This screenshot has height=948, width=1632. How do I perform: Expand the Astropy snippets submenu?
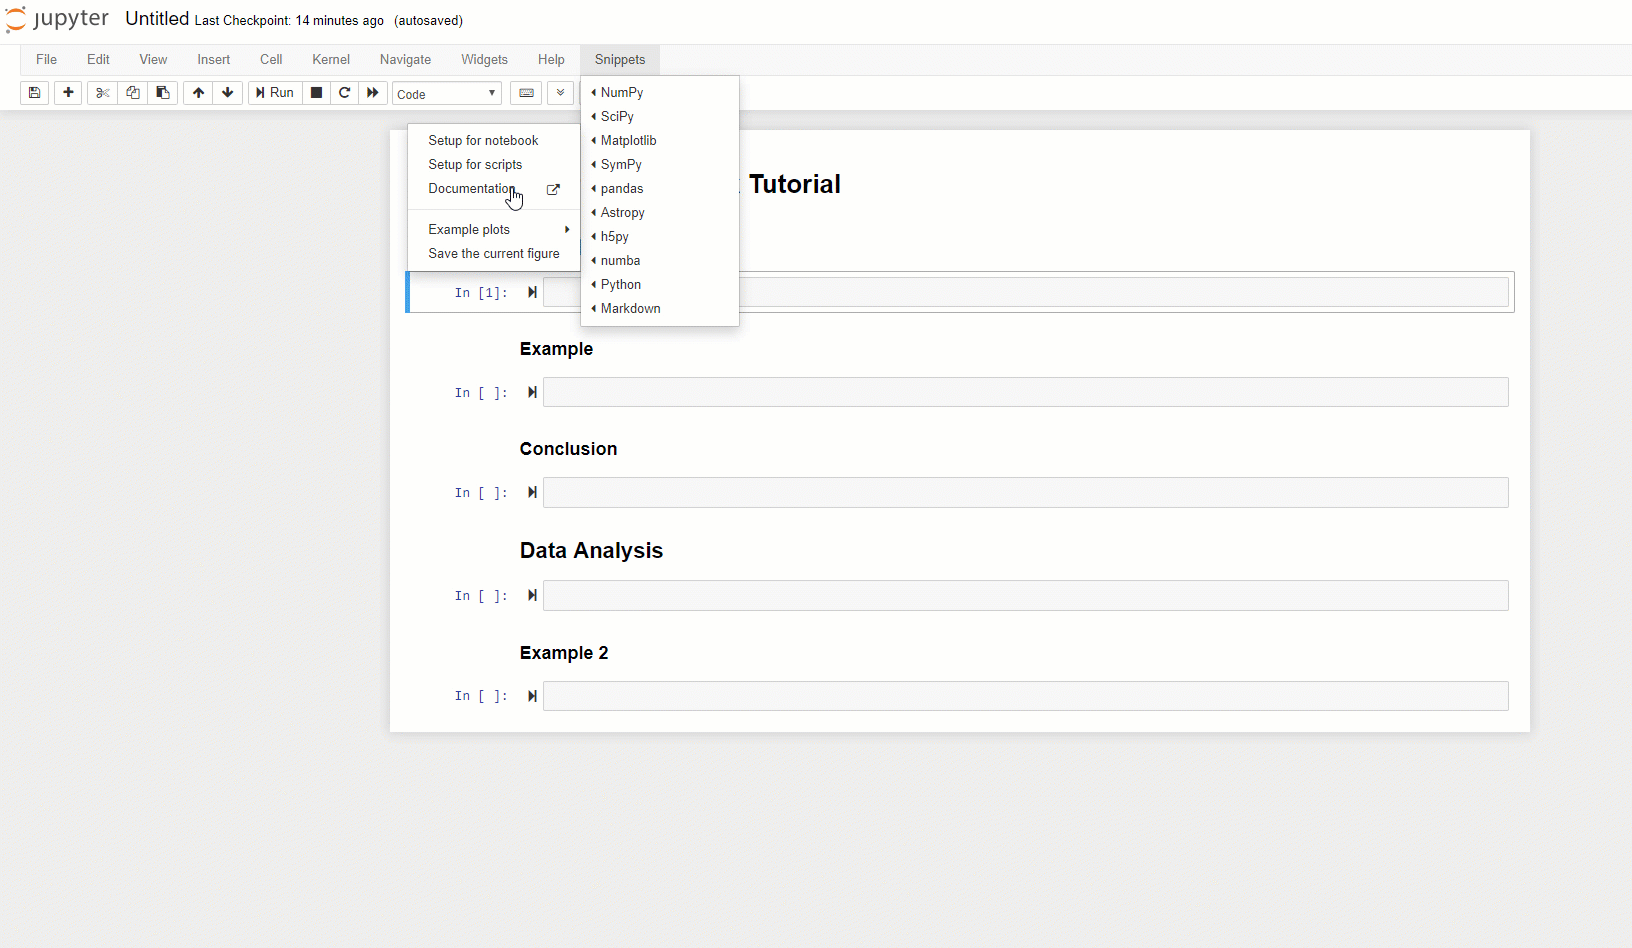tap(660, 212)
